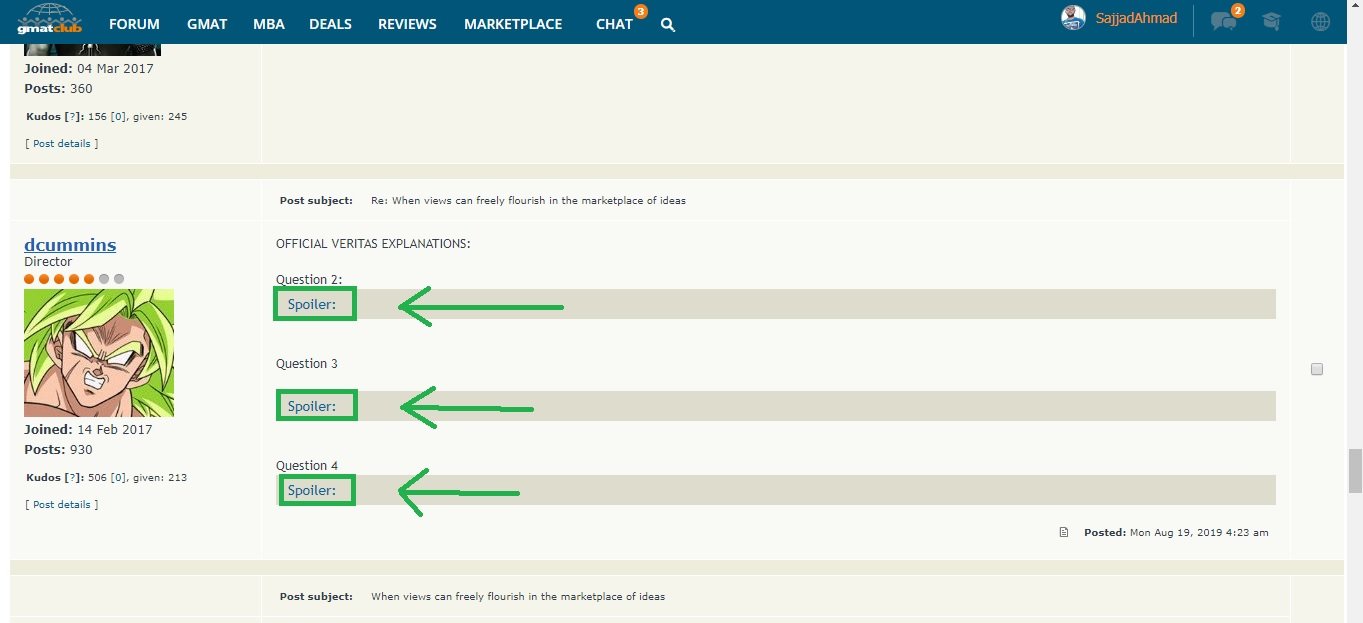Click the graduation cap icon
1363x623 pixels.
(1271, 21)
